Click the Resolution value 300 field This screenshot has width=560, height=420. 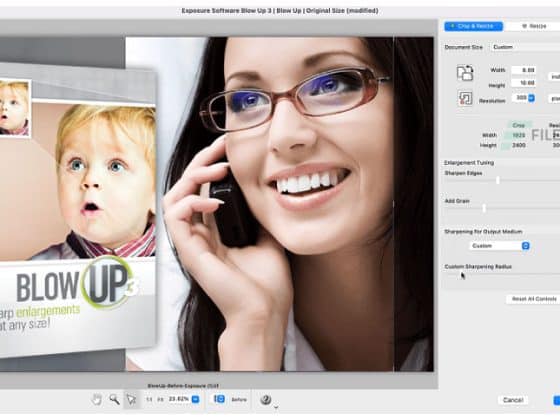pos(520,98)
